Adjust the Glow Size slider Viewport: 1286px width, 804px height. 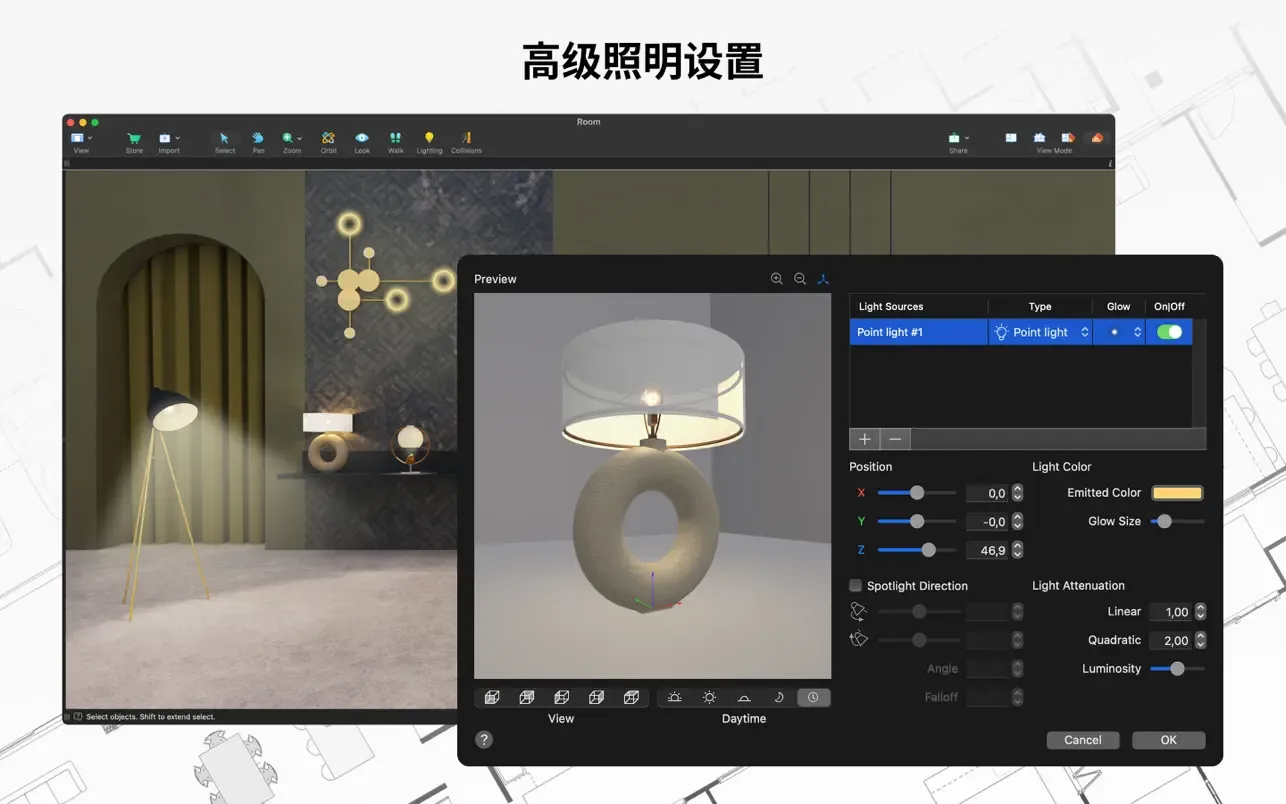coord(1177,521)
